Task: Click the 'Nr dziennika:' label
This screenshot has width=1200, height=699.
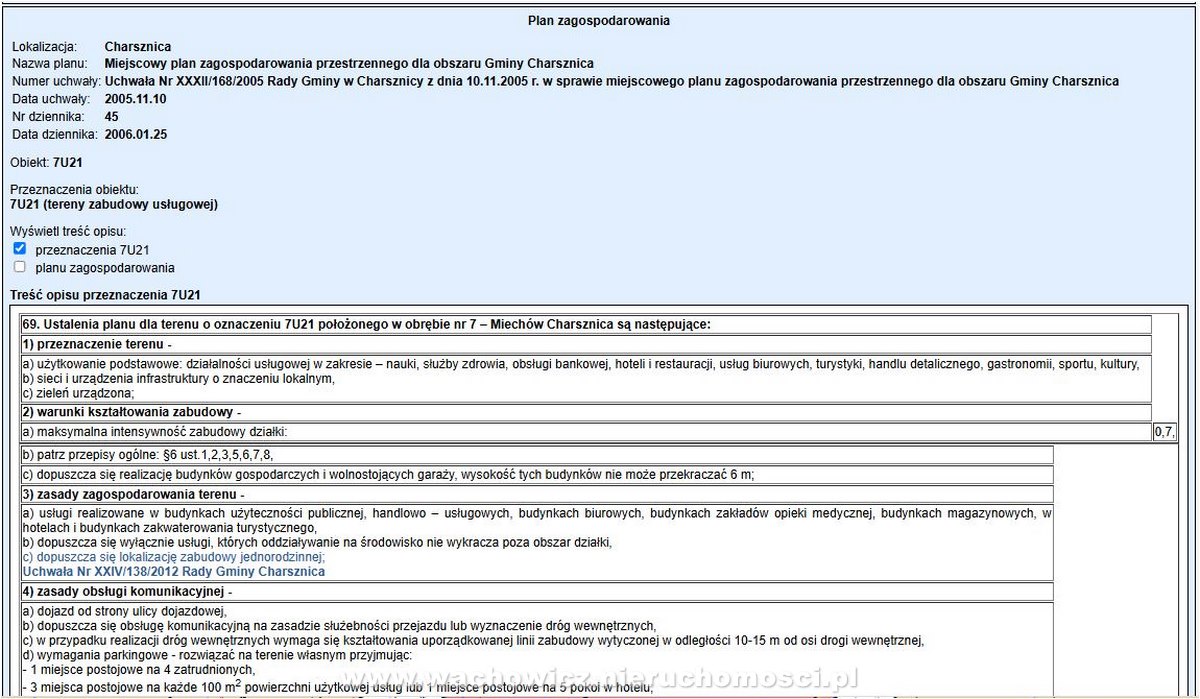Action: pyautogui.click(x=47, y=116)
